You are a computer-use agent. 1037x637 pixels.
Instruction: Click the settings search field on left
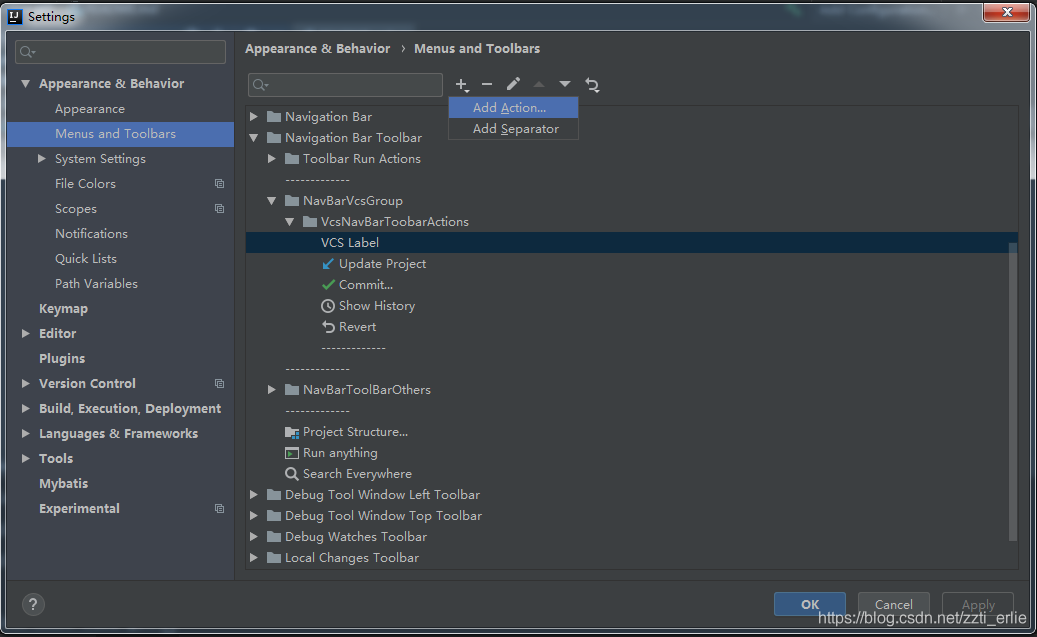[x=121, y=52]
